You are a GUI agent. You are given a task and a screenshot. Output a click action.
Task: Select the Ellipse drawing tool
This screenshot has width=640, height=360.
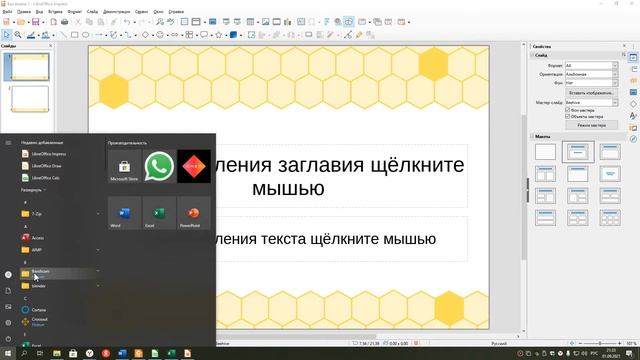point(86,35)
